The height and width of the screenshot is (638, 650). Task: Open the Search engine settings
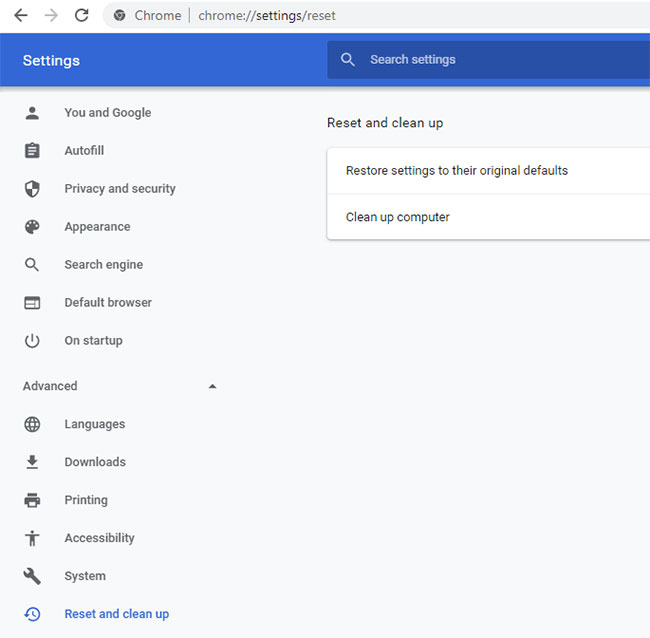[x=104, y=264]
